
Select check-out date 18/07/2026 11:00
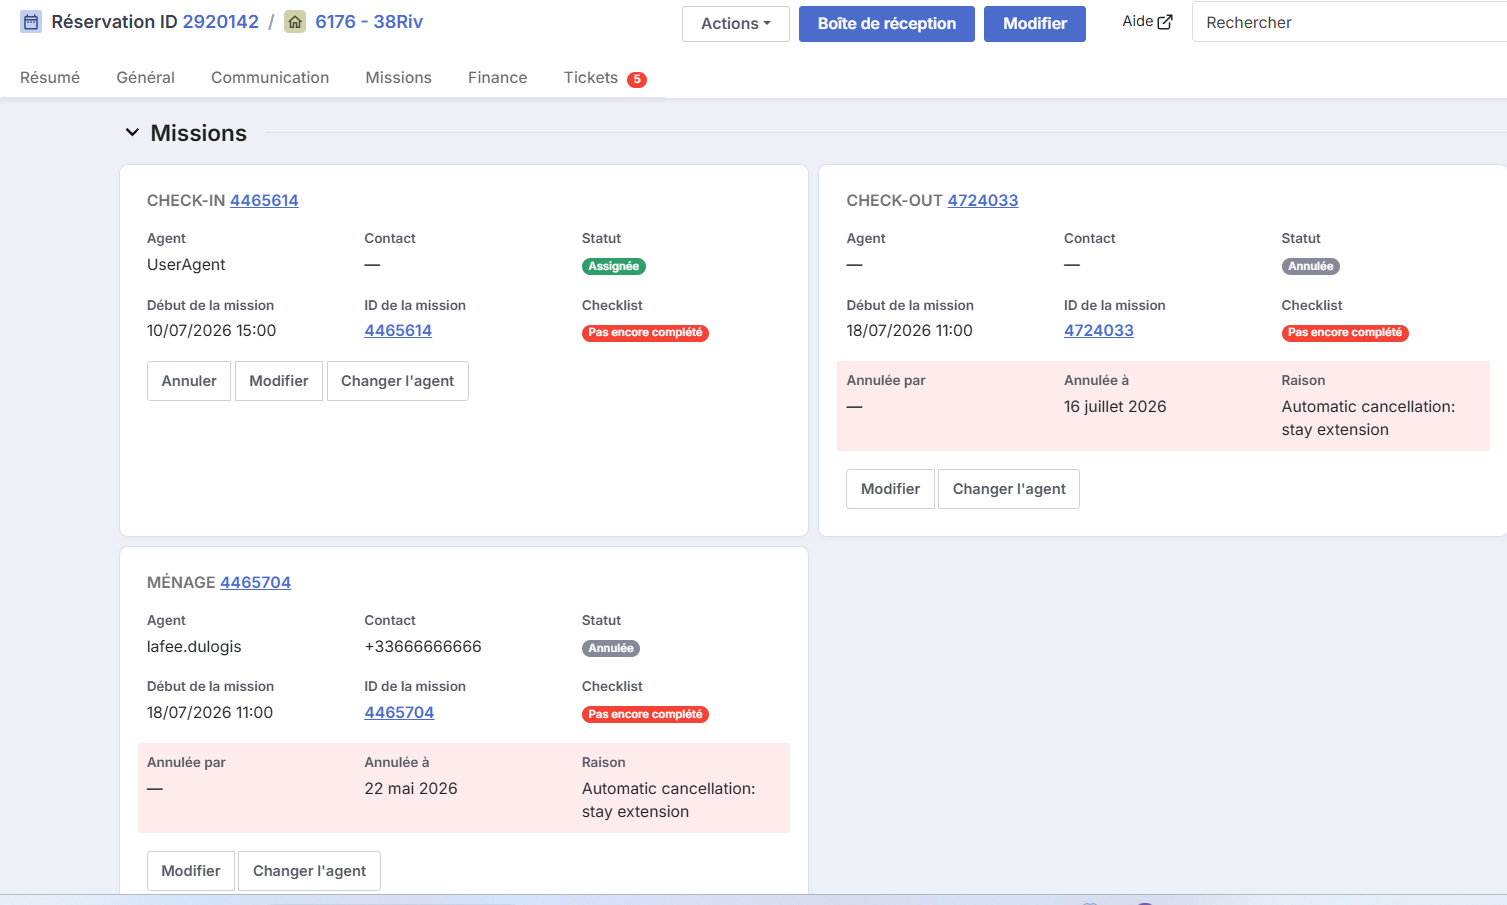pos(909,331)
